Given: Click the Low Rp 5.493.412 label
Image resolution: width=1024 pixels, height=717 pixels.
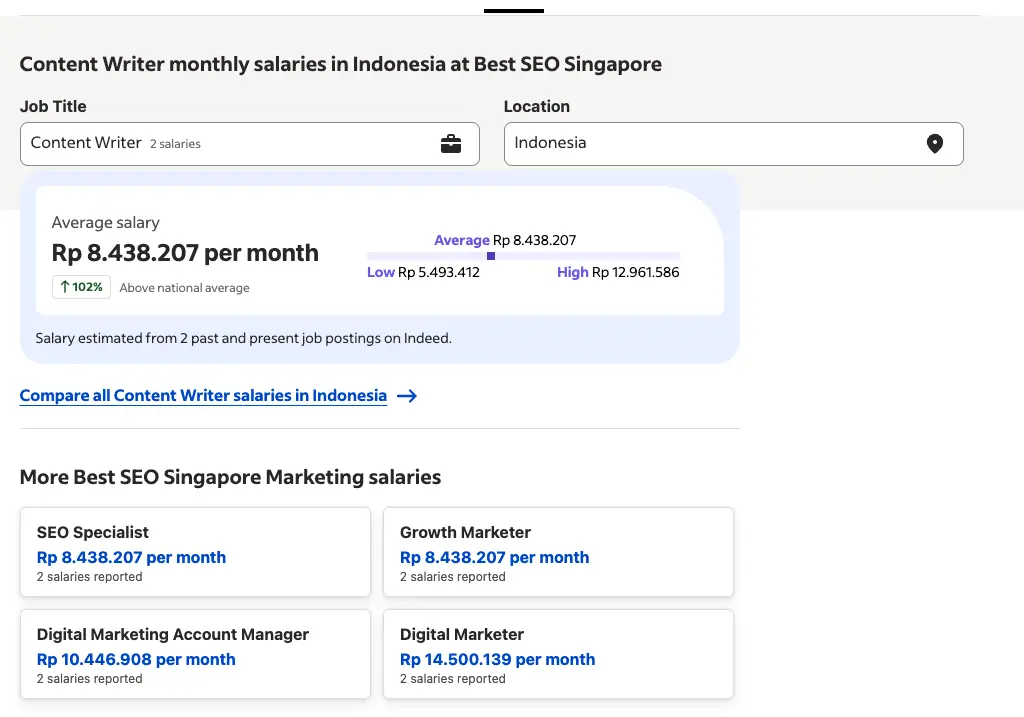Looking at the screenshot, I should tap(423, 272).
